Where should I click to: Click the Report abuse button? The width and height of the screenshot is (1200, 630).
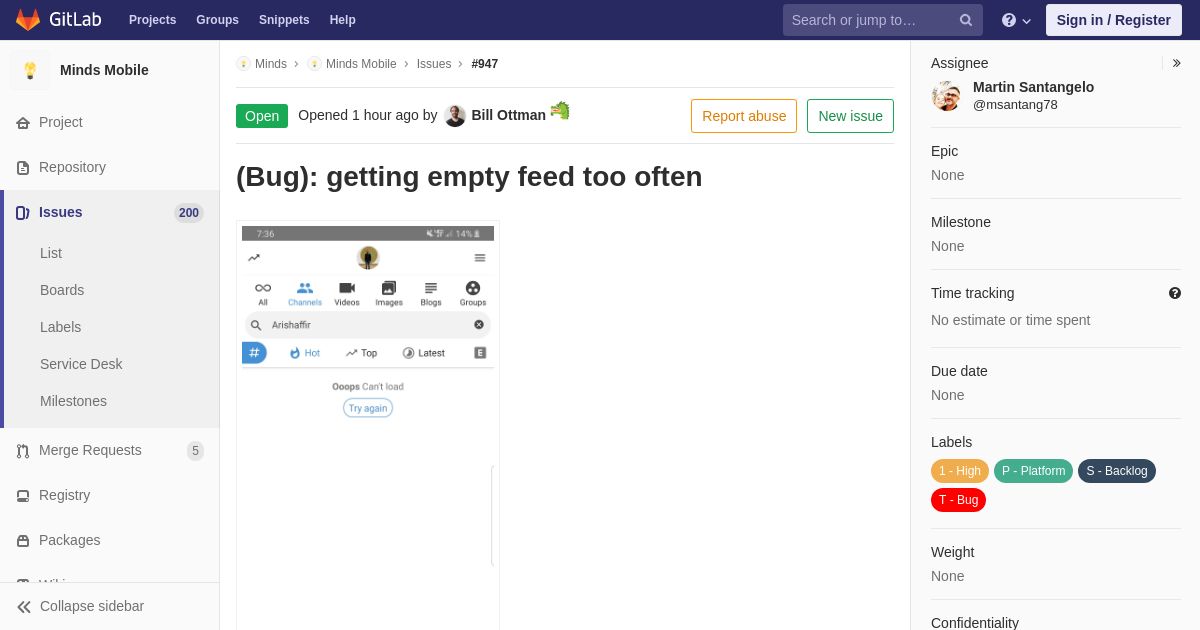pos(744,116)
